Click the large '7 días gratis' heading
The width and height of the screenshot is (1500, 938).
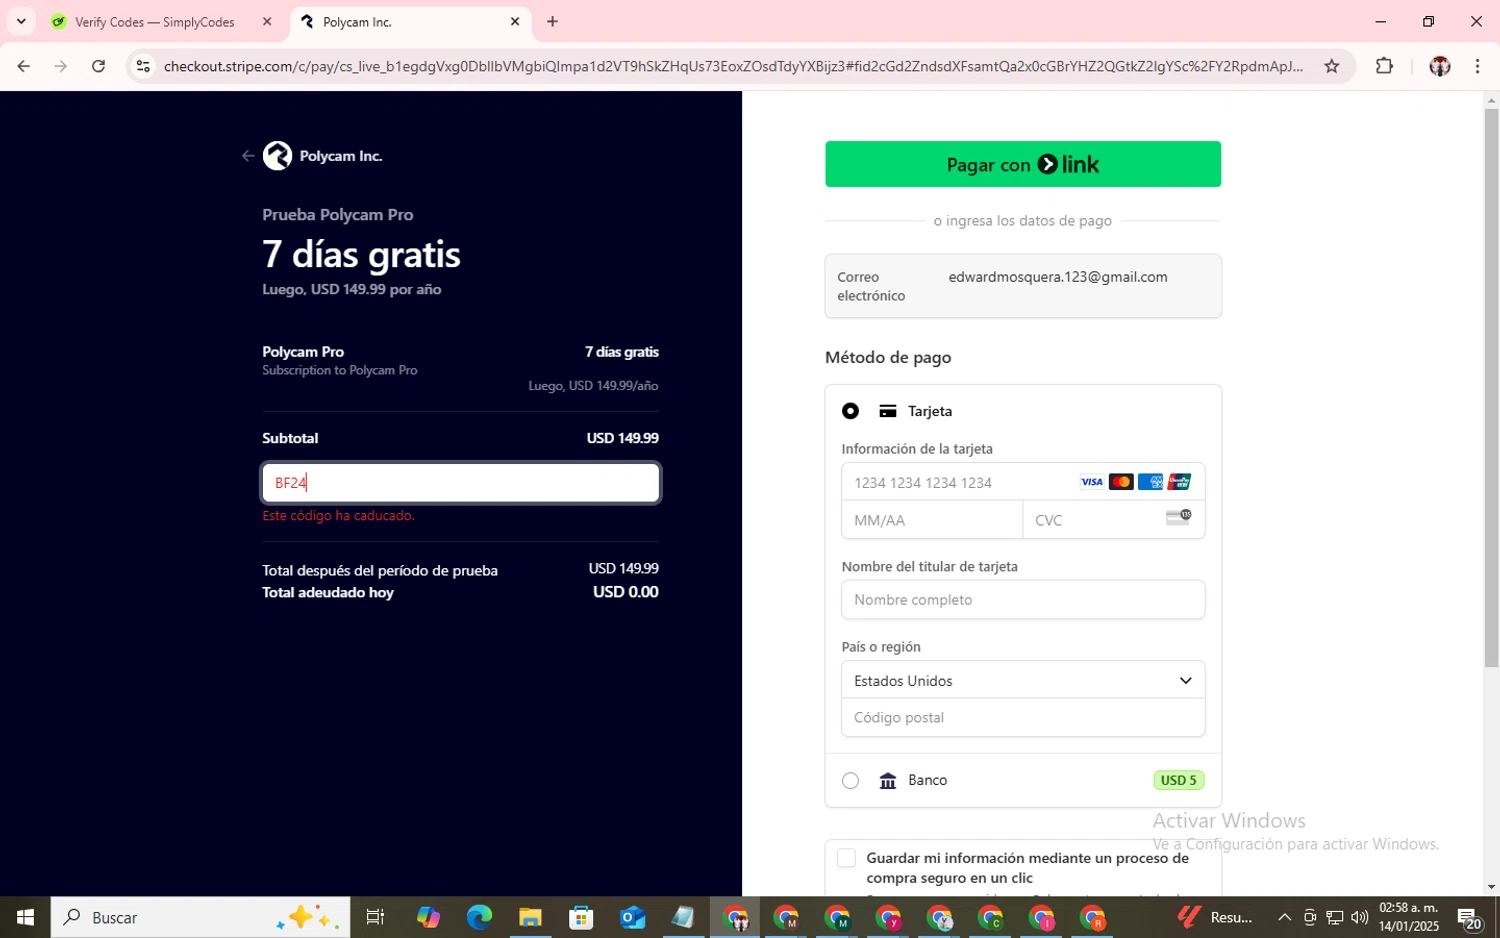click(361, 254)
